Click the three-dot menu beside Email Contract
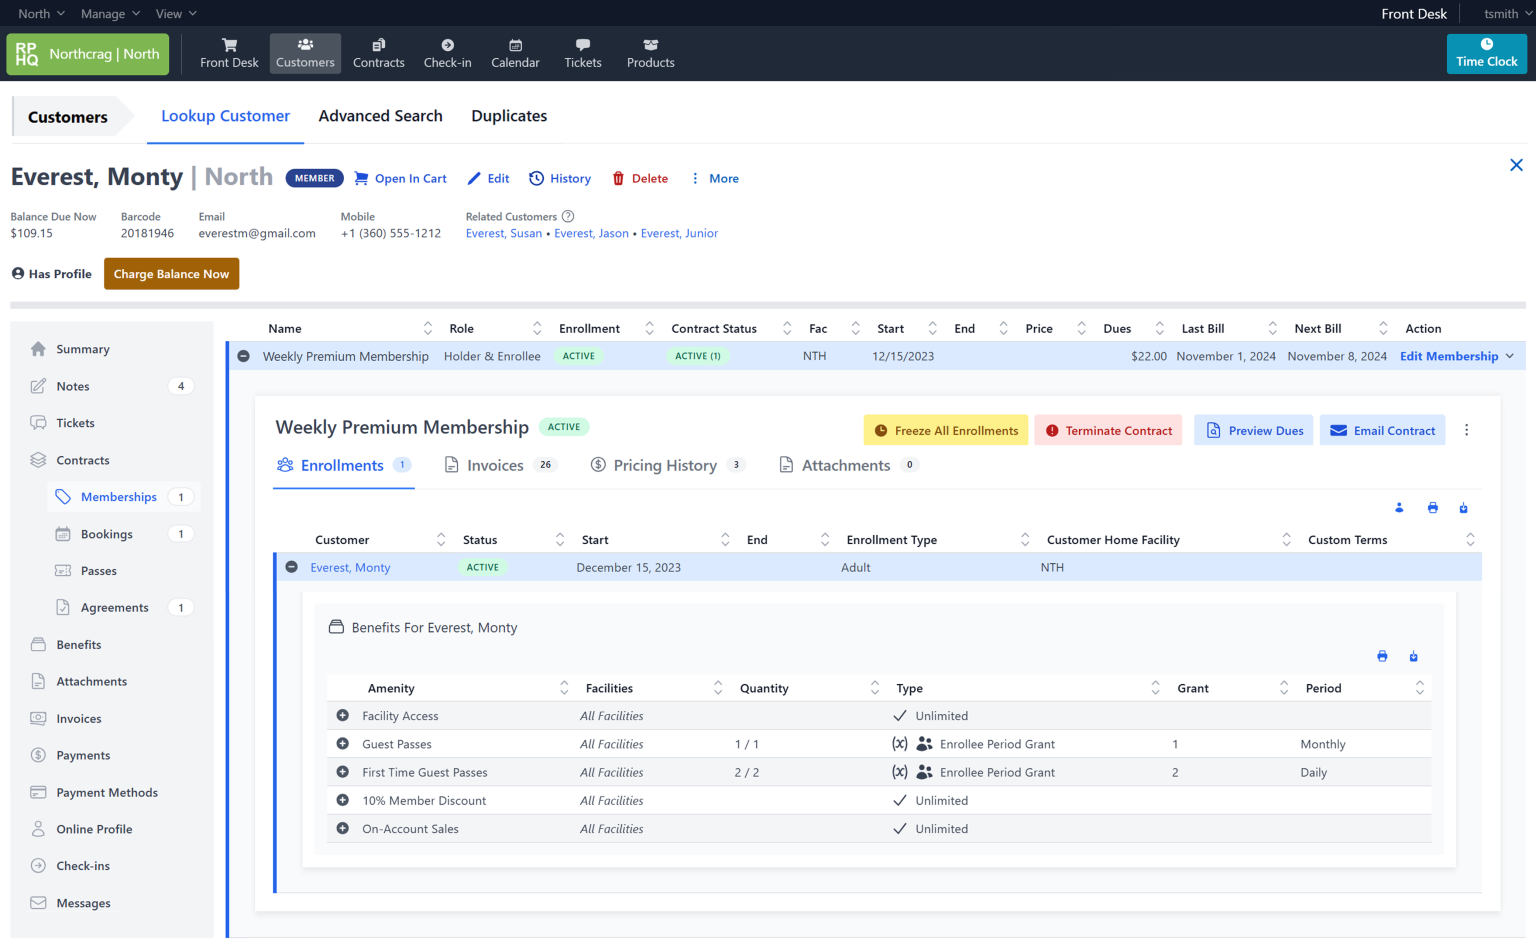The image size is (1536, 949). coord(1466,431)
